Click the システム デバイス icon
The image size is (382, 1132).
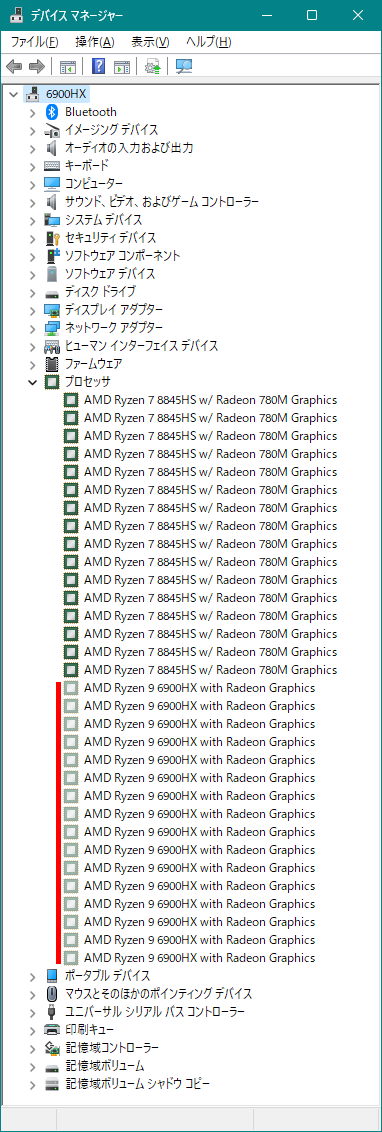(x=52, y=219)
